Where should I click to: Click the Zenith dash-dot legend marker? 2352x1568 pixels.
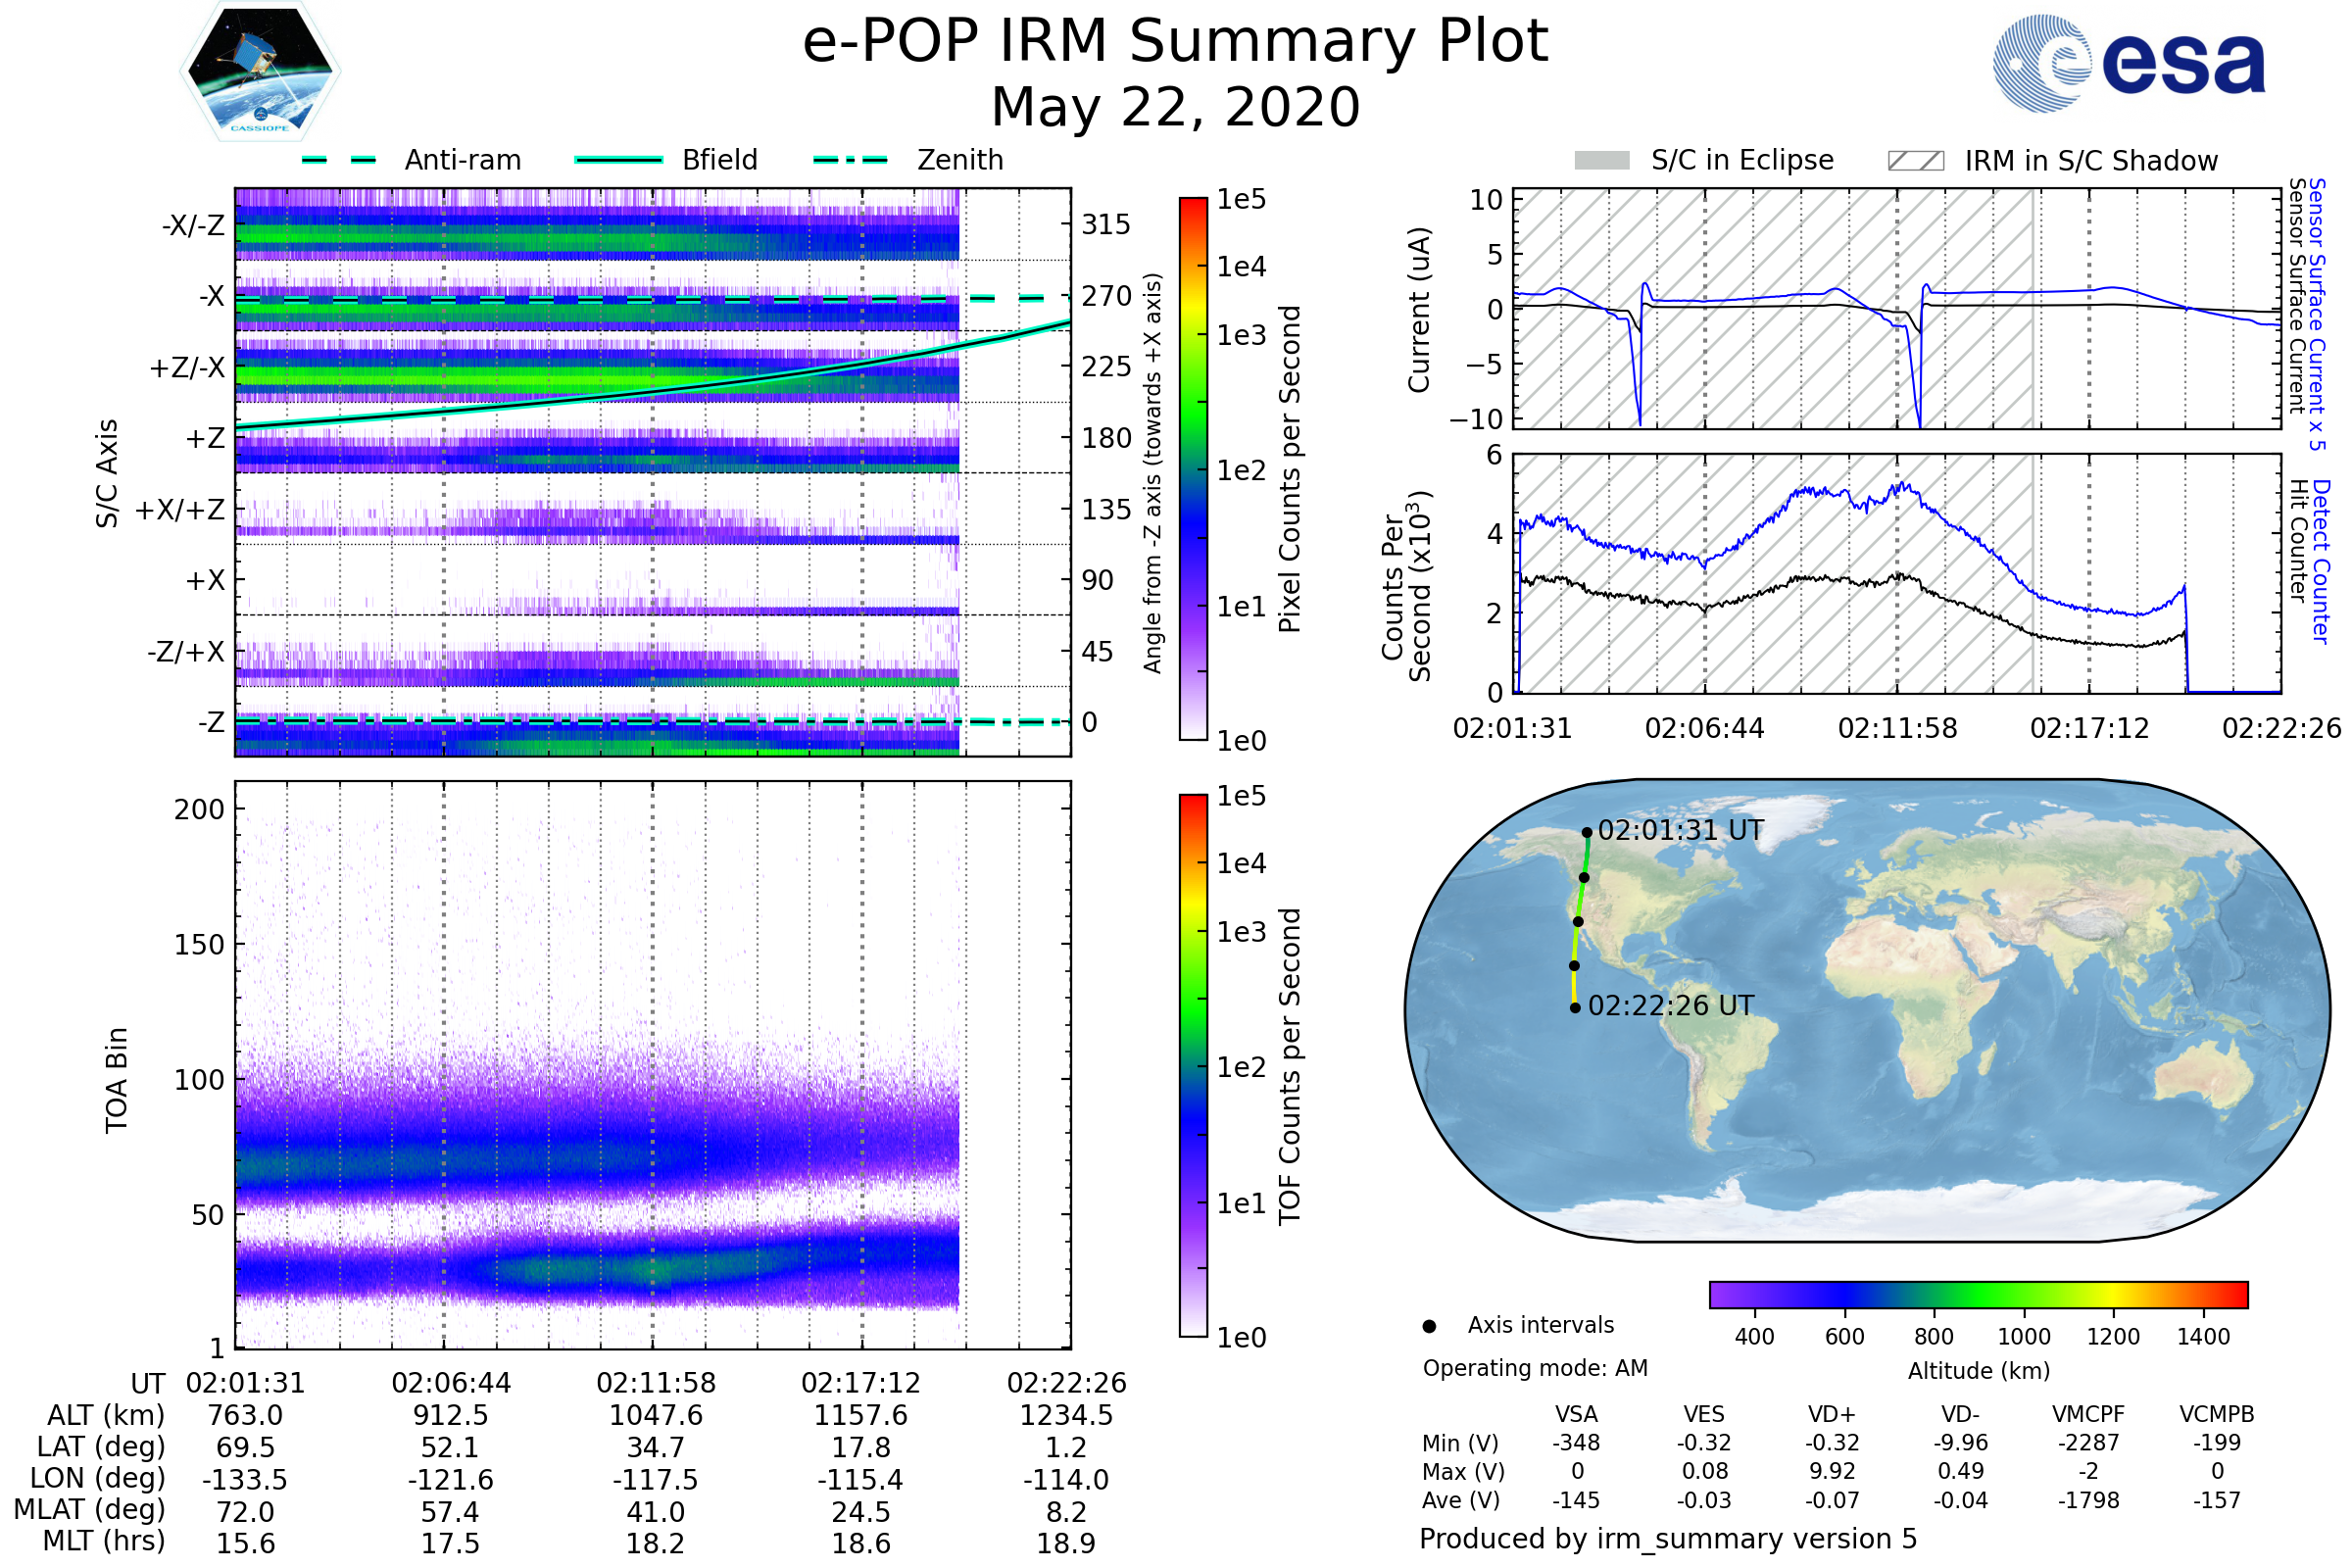(x=850, y=160)
